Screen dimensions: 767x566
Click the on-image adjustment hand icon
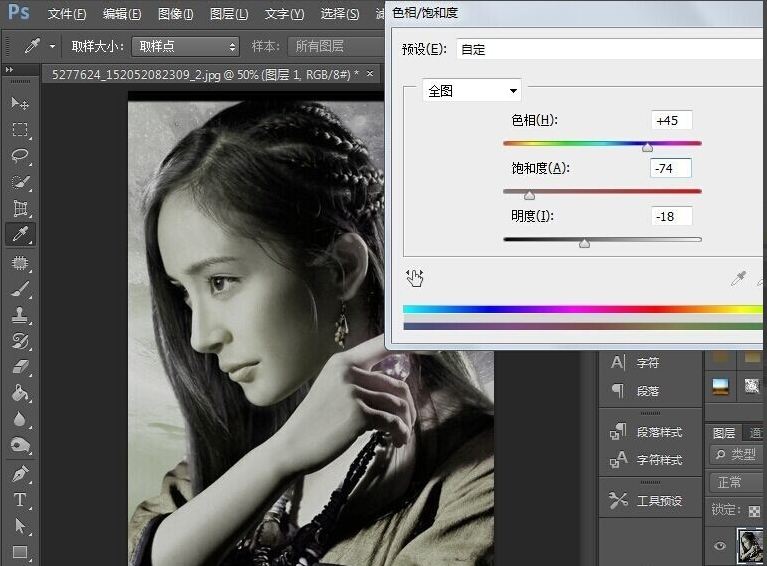point(415,277)
